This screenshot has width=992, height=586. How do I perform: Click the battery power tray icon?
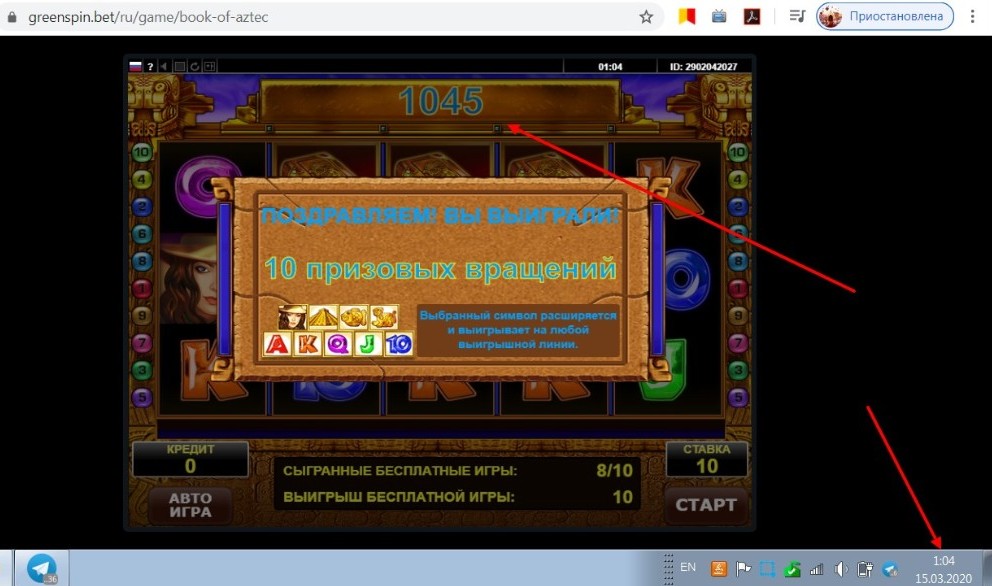tap(865, 569)
